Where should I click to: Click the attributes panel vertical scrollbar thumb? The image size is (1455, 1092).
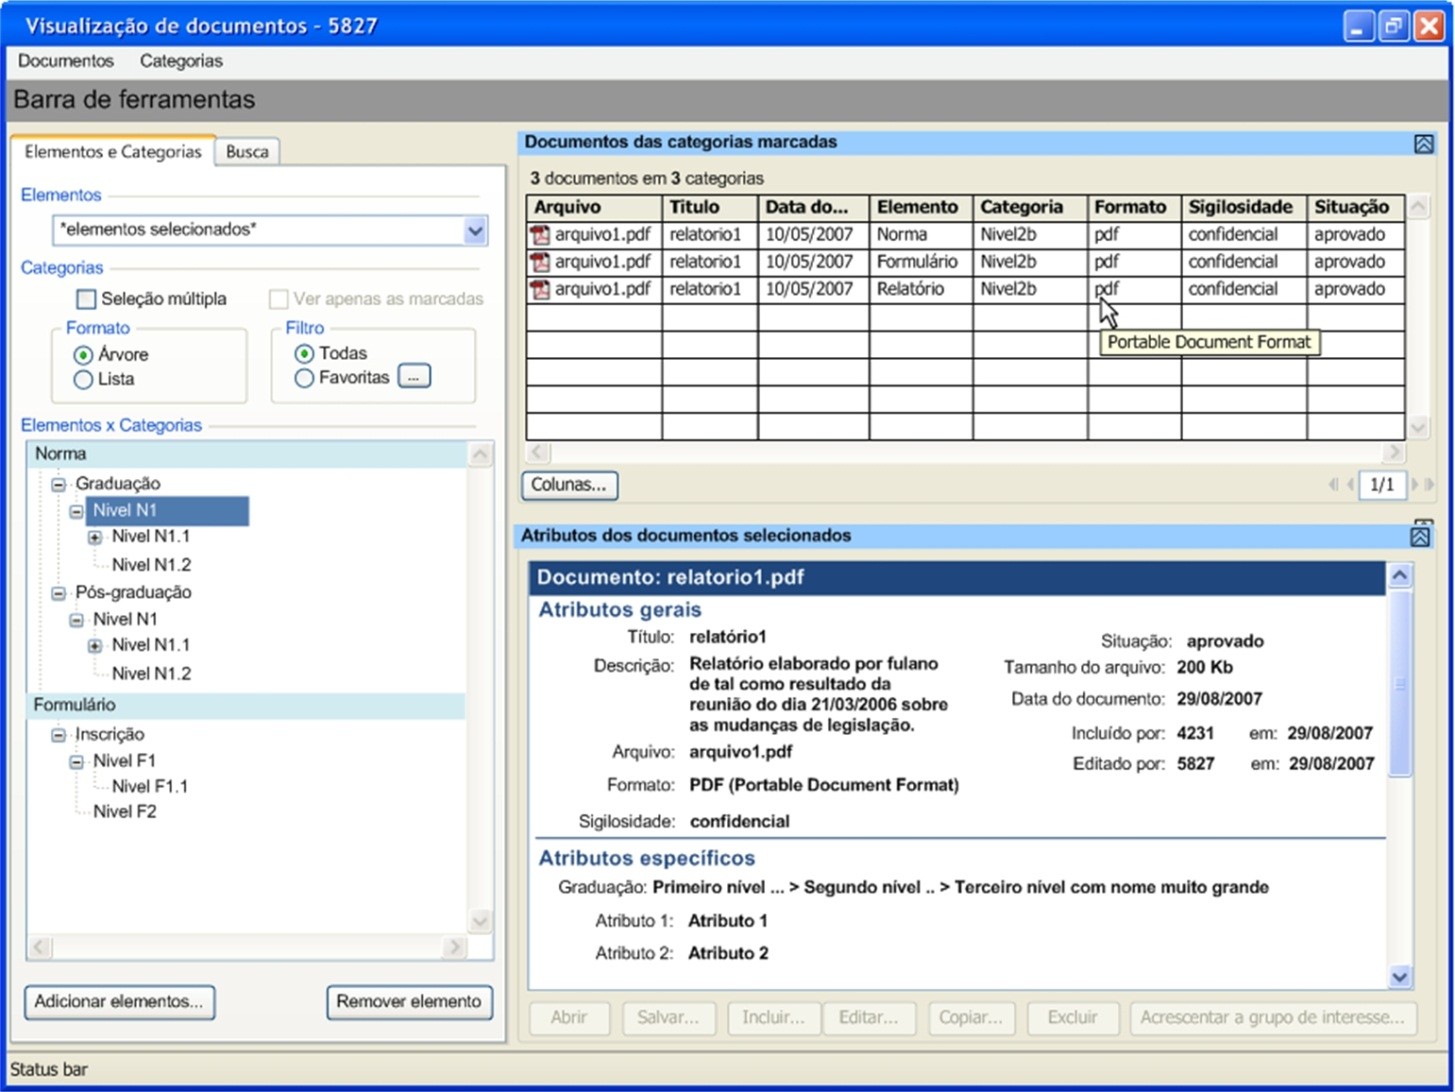1400,683
